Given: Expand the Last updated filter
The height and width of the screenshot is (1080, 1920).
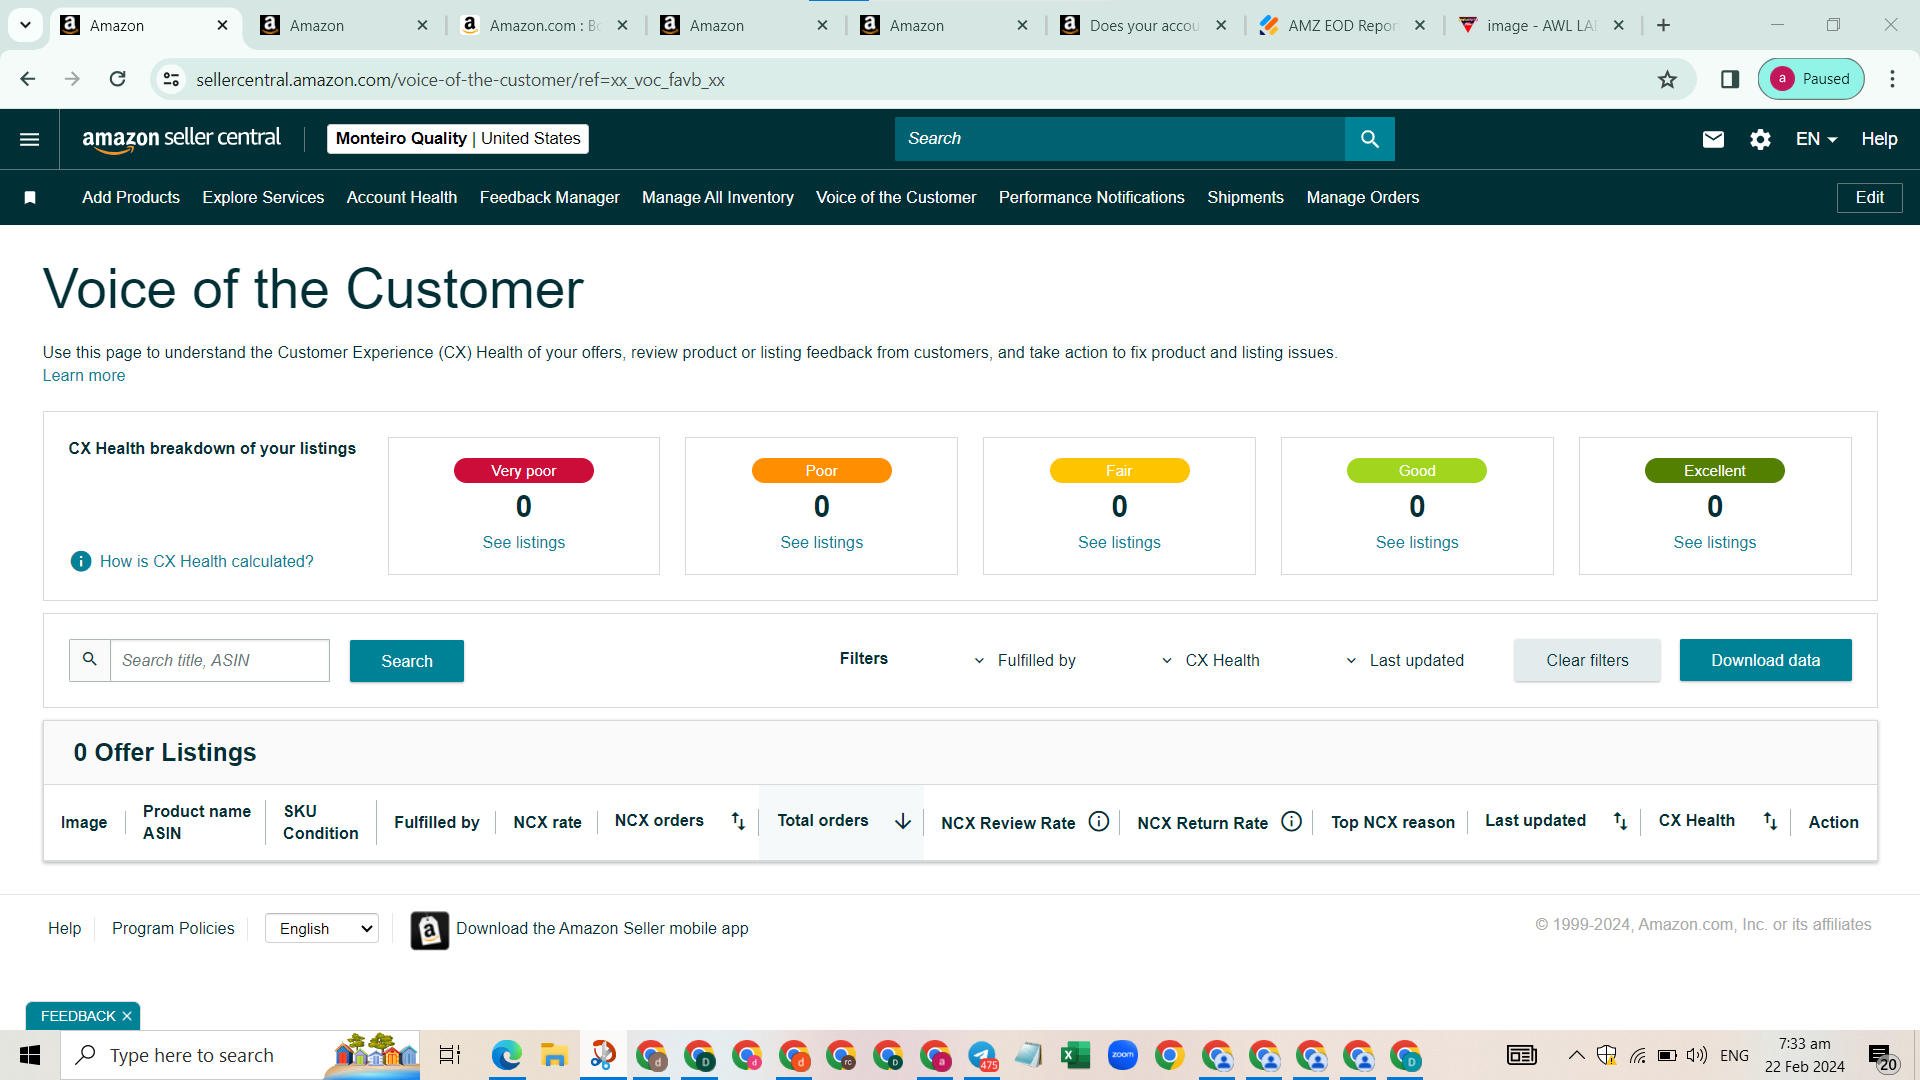Looking at the screenshot, I should coord(1404,660).
